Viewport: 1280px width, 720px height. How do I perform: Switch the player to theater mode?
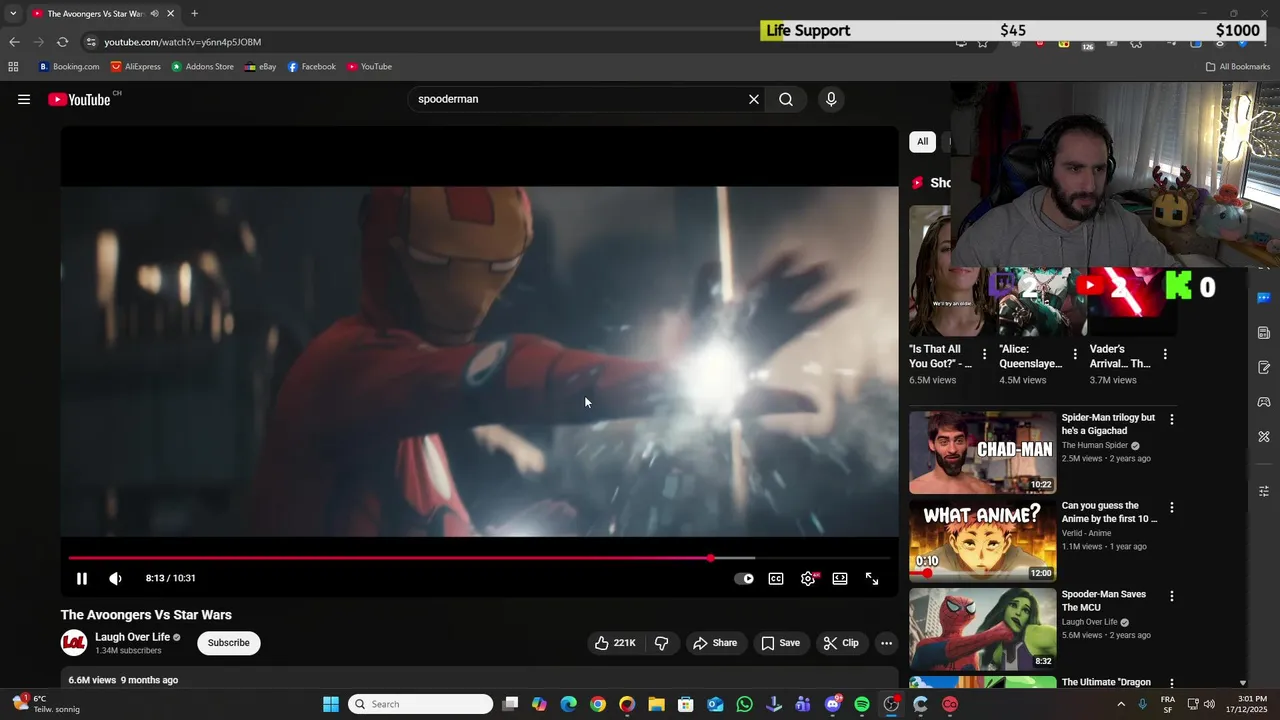click(x=840, y=578)
